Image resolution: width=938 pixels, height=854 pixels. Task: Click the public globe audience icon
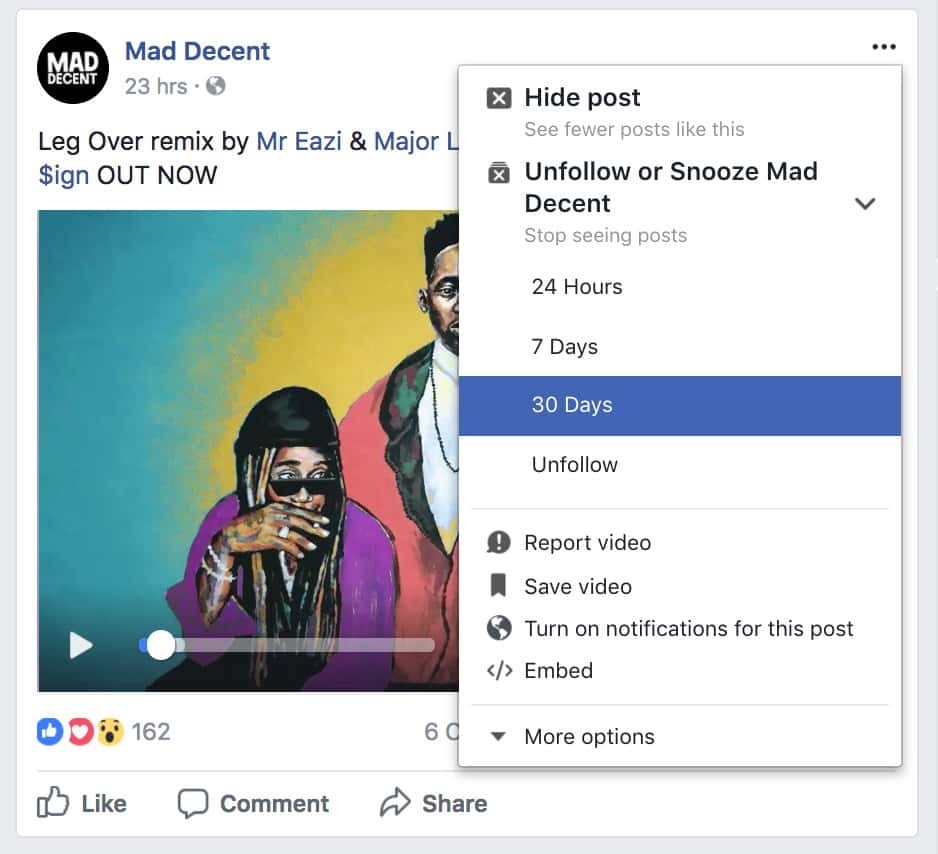[x=215, y=86]
